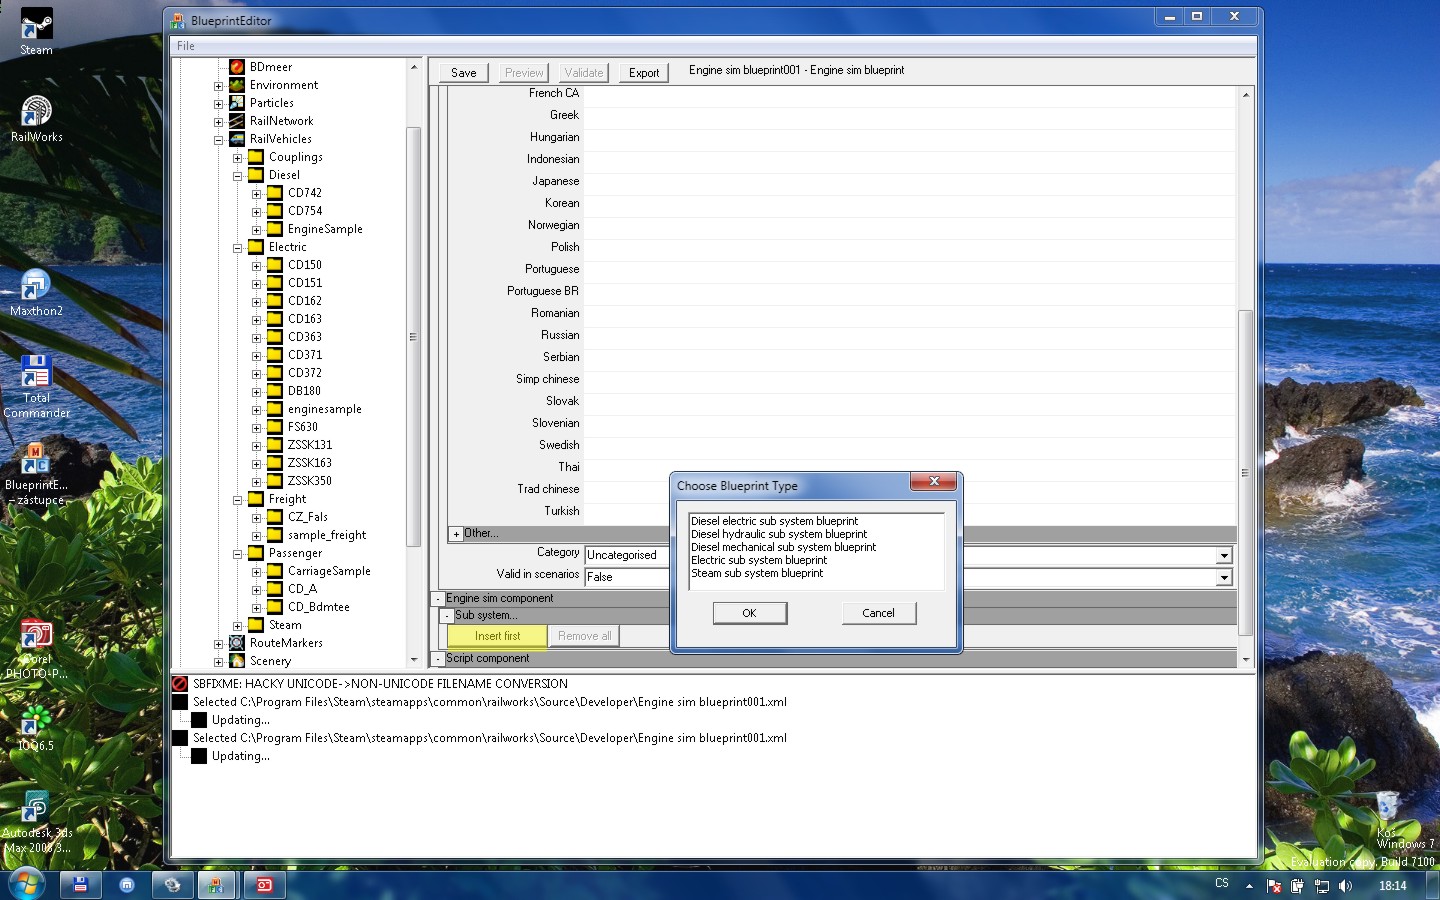Open the File menu

(x=186, y=46)
